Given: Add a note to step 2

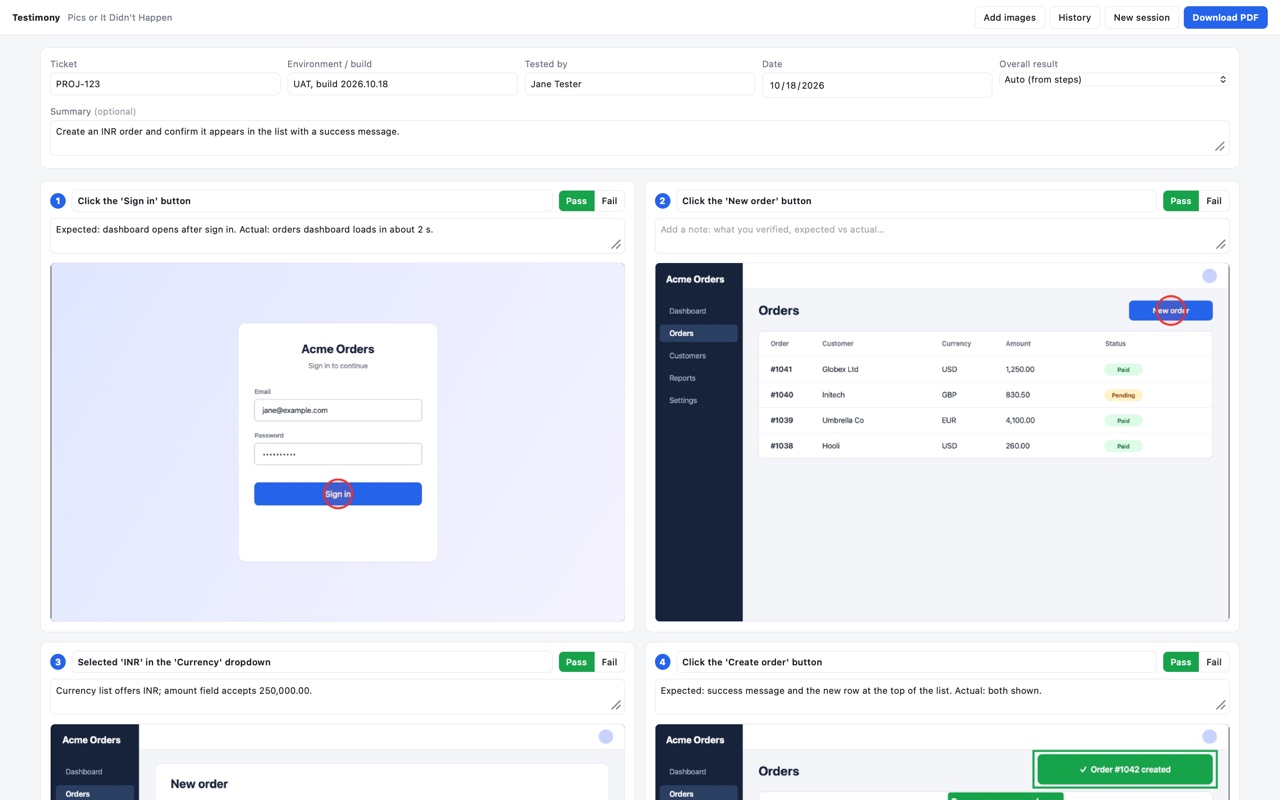Looking at the screenshot, I should [x=942, y=236].
